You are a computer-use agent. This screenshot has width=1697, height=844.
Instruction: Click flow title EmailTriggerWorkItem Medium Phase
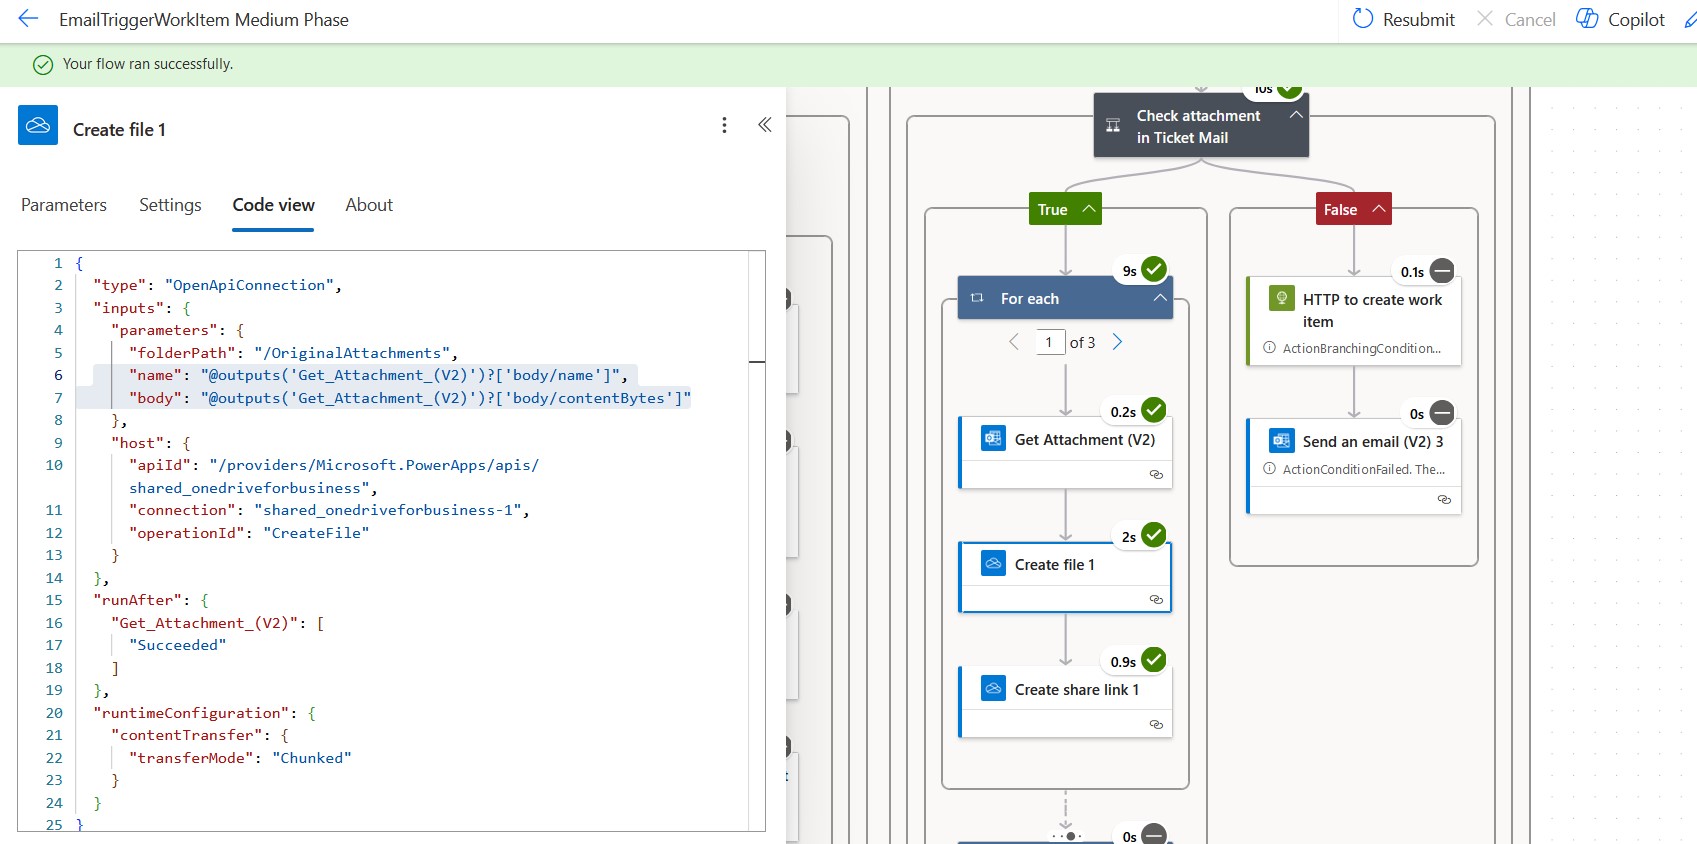pyautogui.click(x=204, y=19)
